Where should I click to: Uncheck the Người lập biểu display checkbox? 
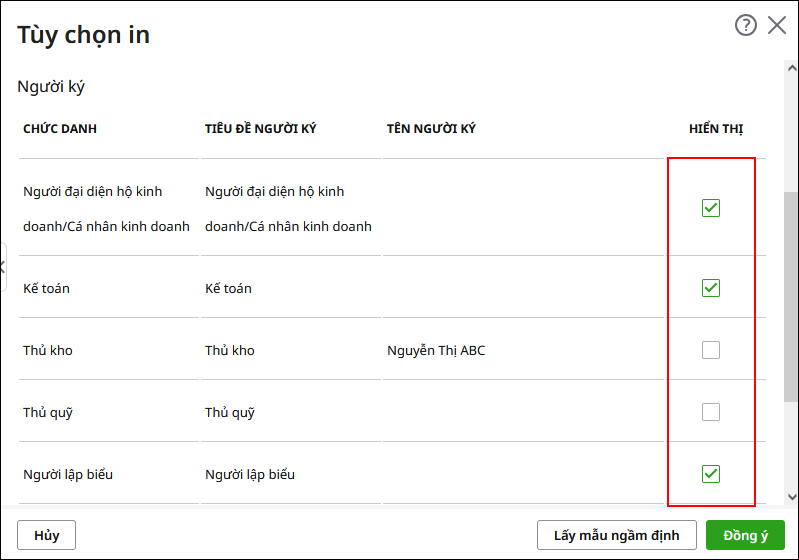[711, 474]
